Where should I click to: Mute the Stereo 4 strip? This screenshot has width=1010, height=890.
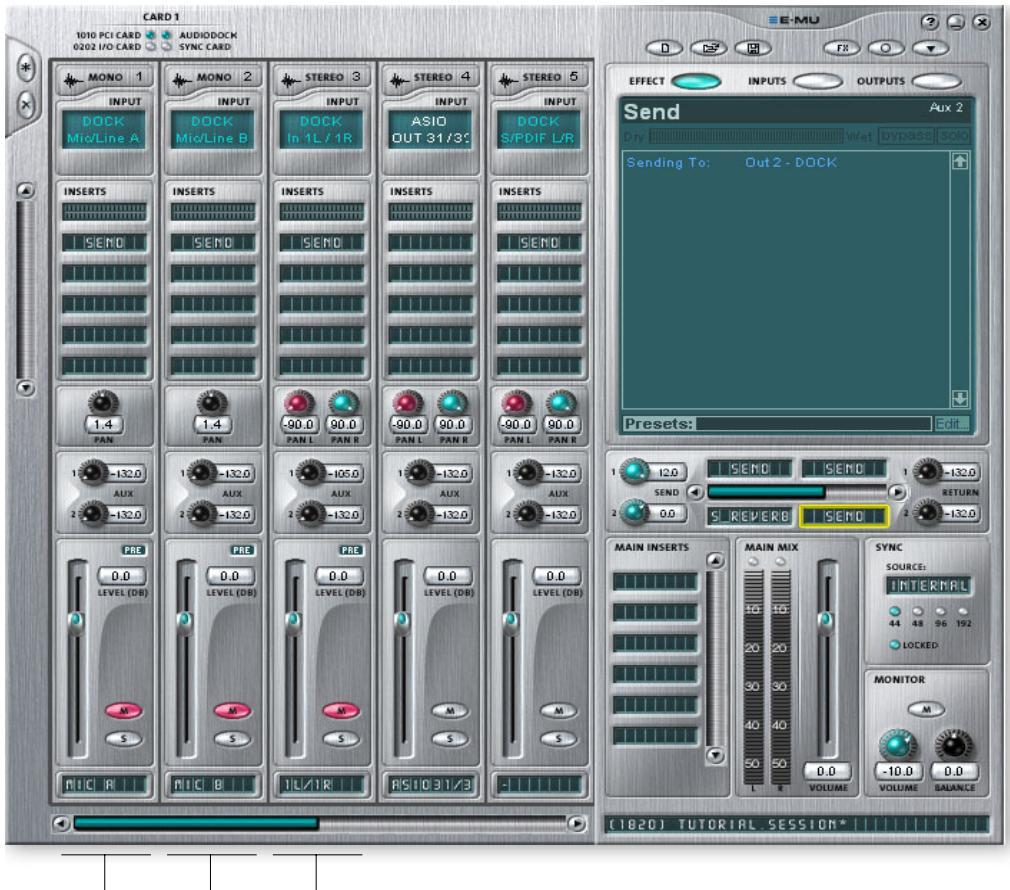(450, 711)
